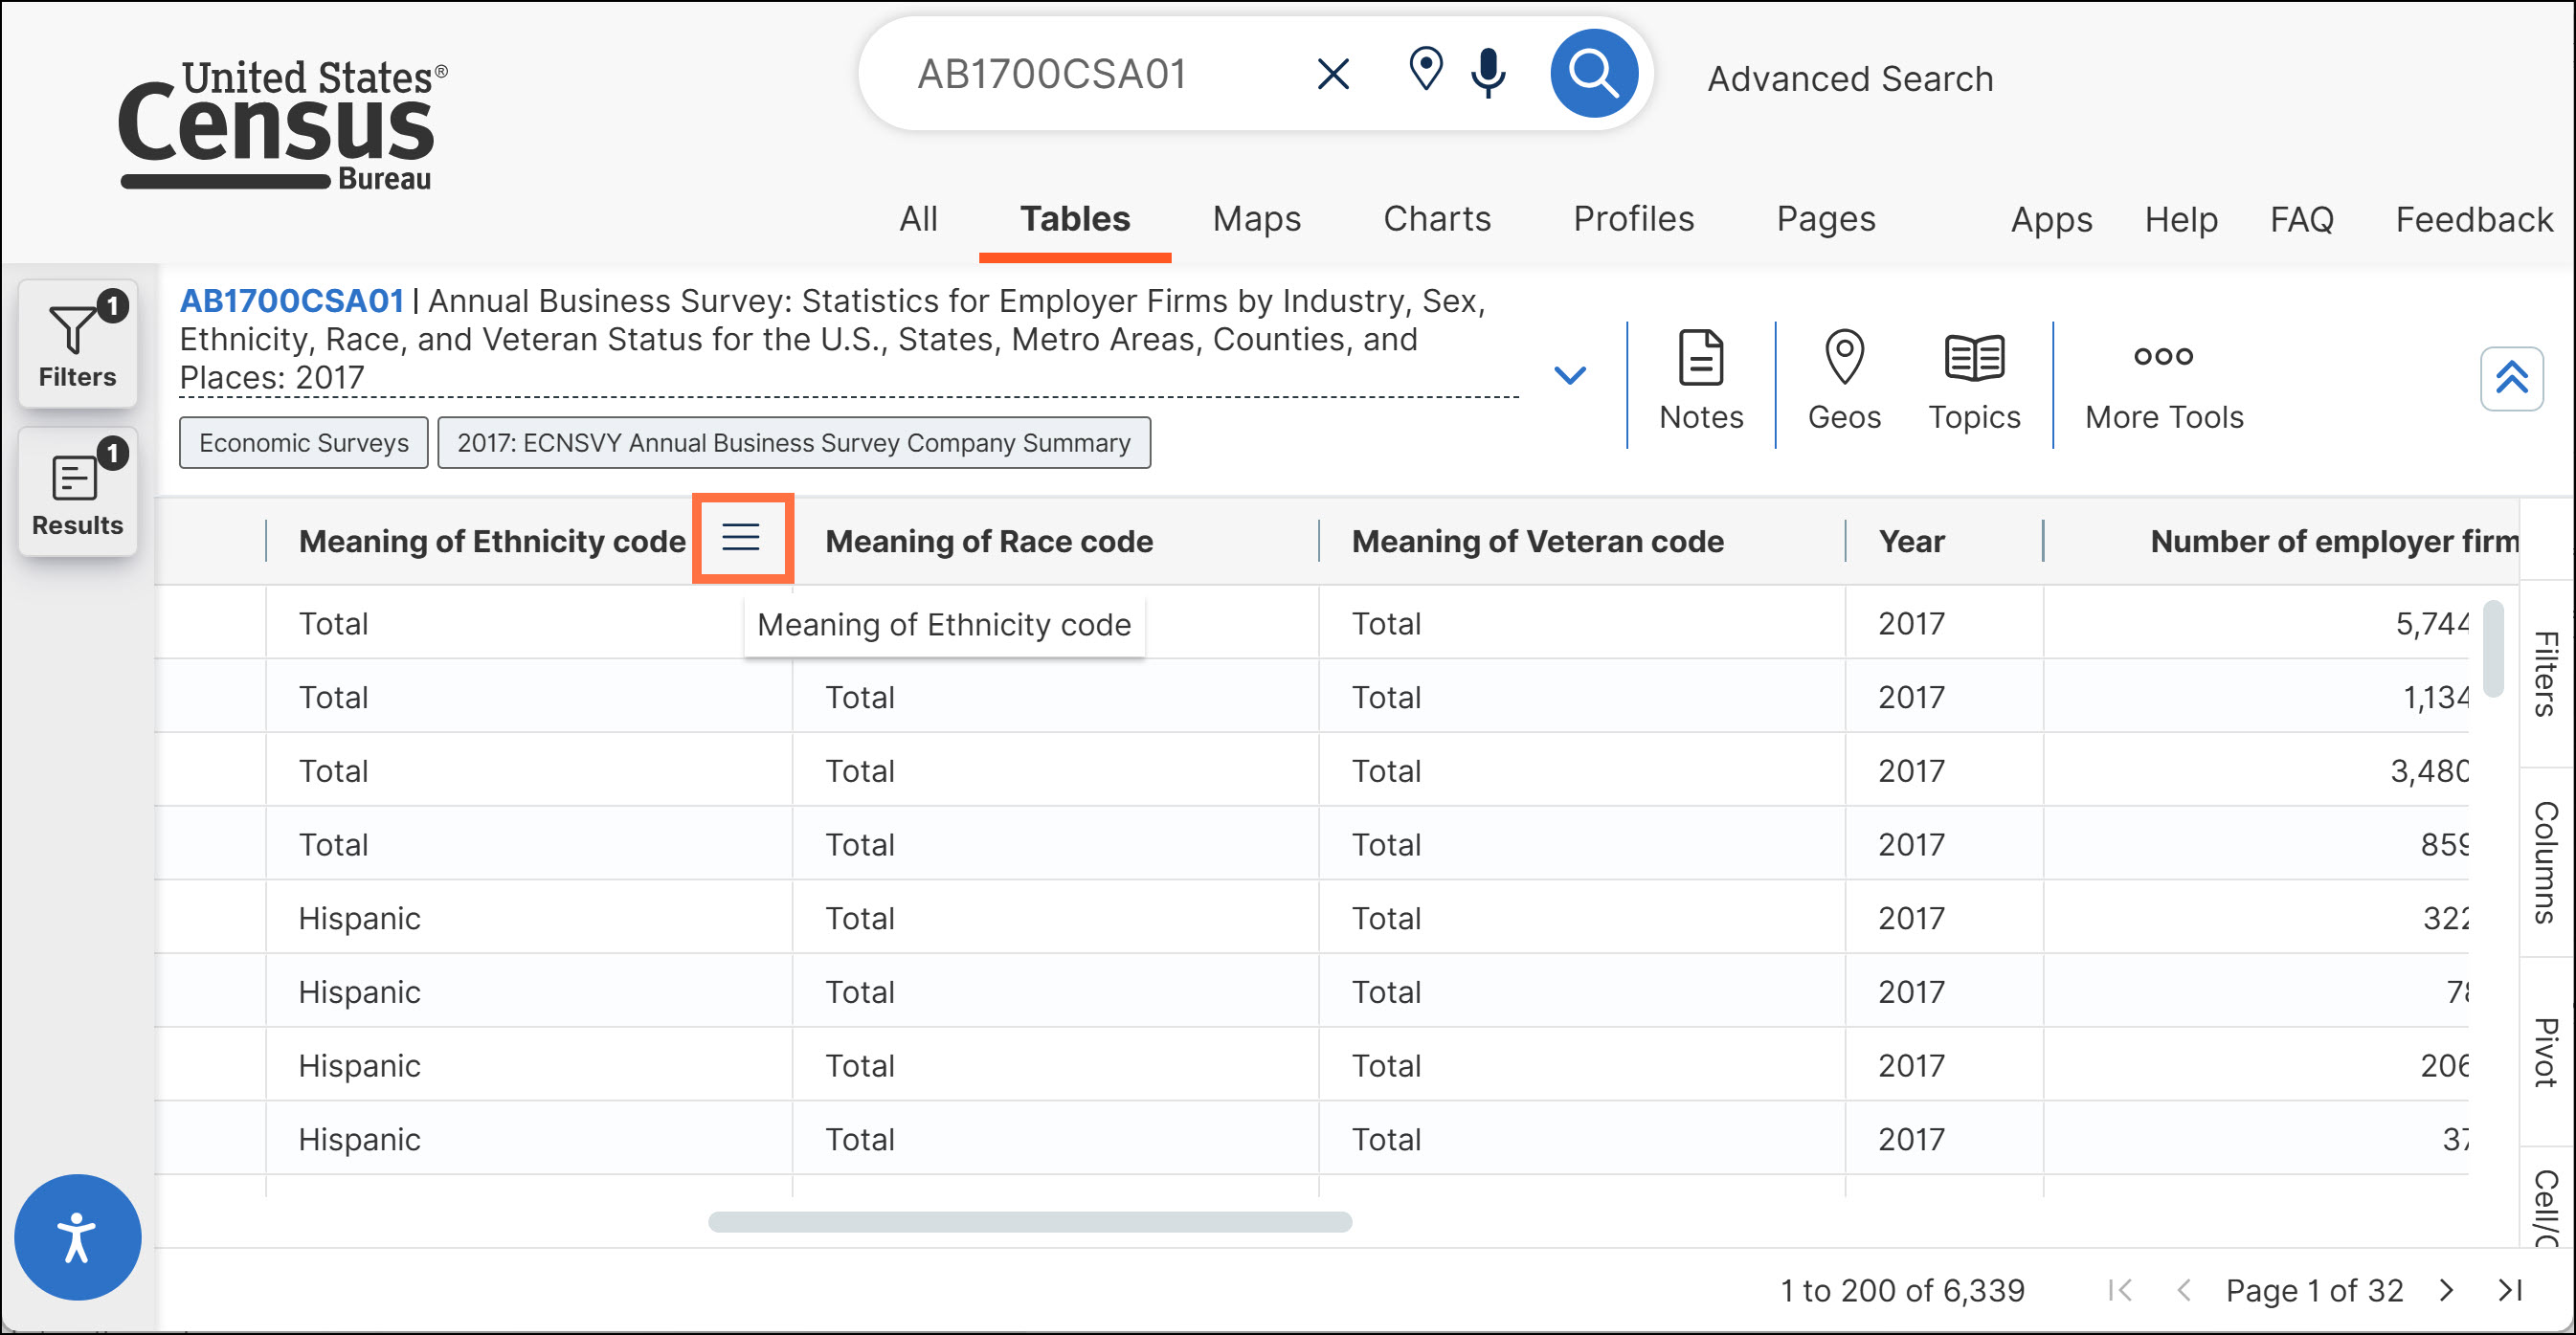
Task: Switch to the All tab
Action: click(x=918, y=219)
